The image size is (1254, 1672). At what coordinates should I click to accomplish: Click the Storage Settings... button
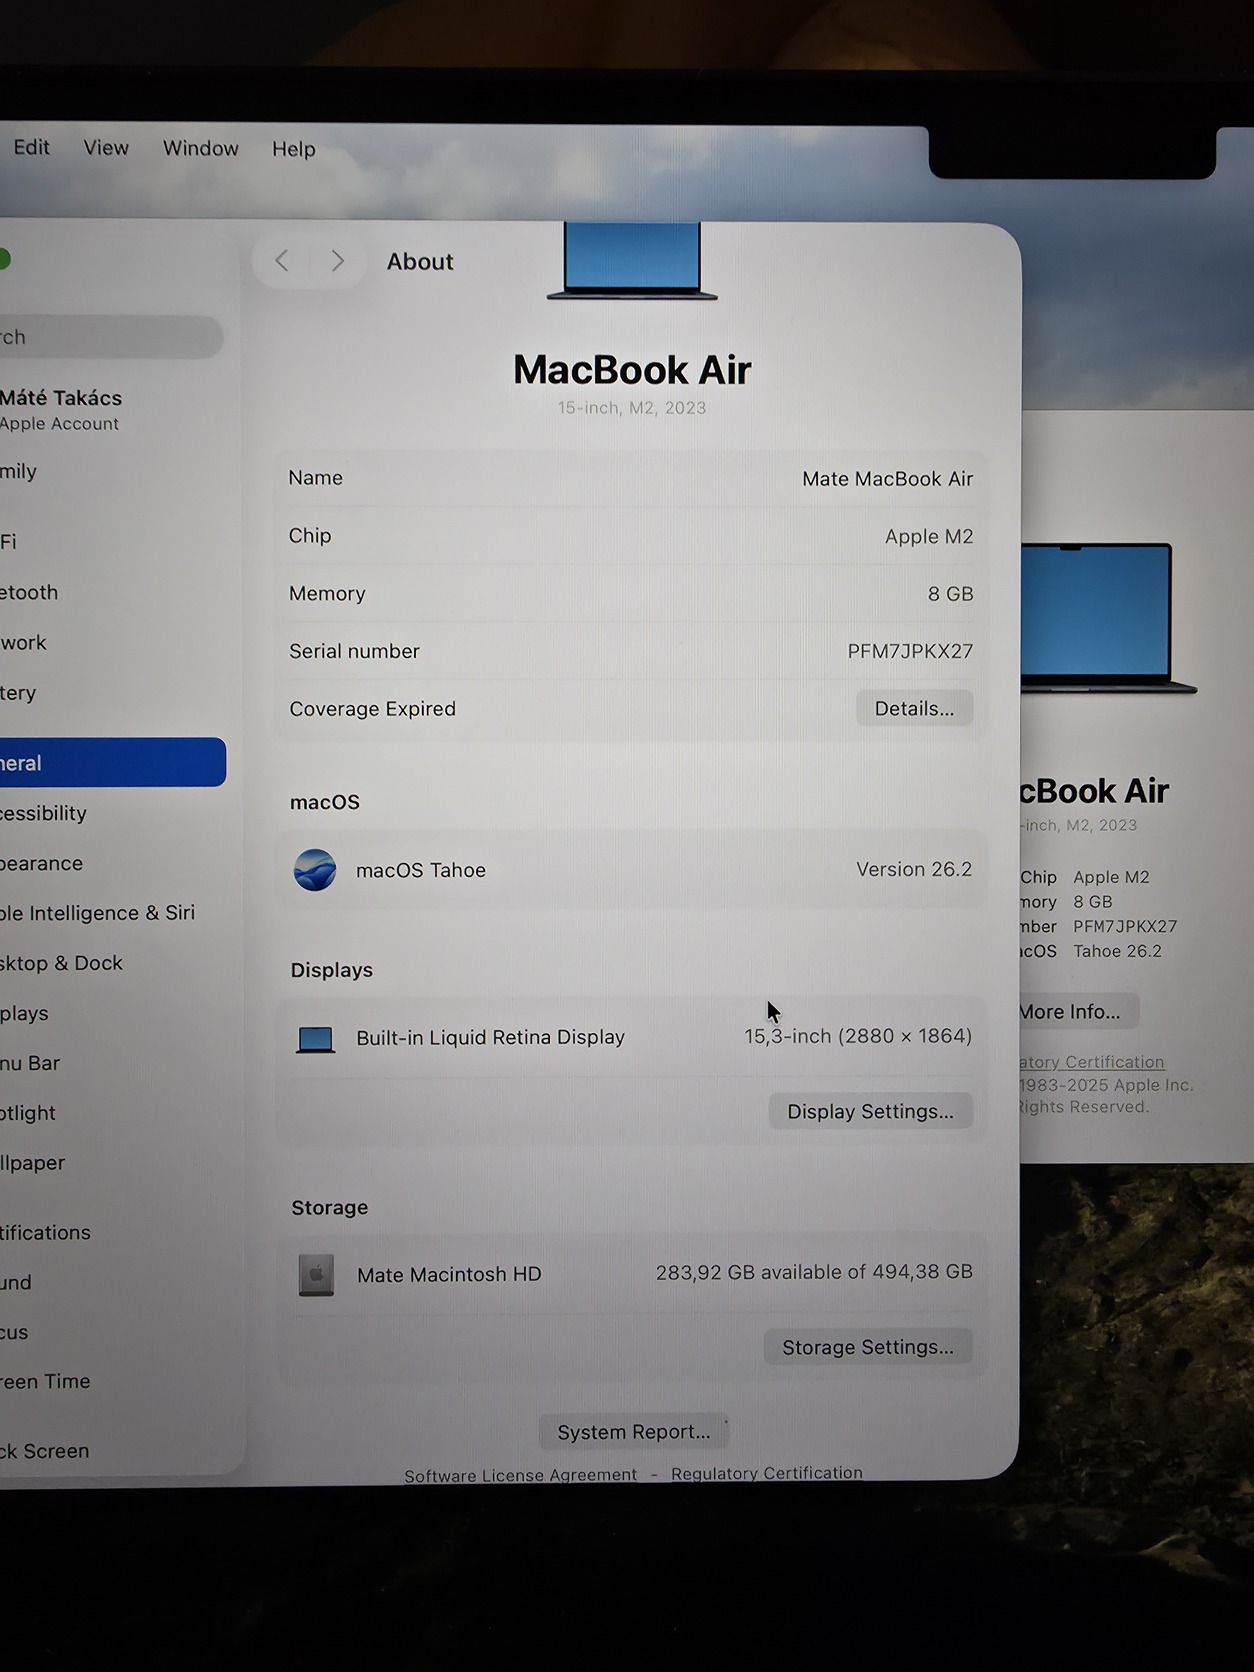[868, 1347]
